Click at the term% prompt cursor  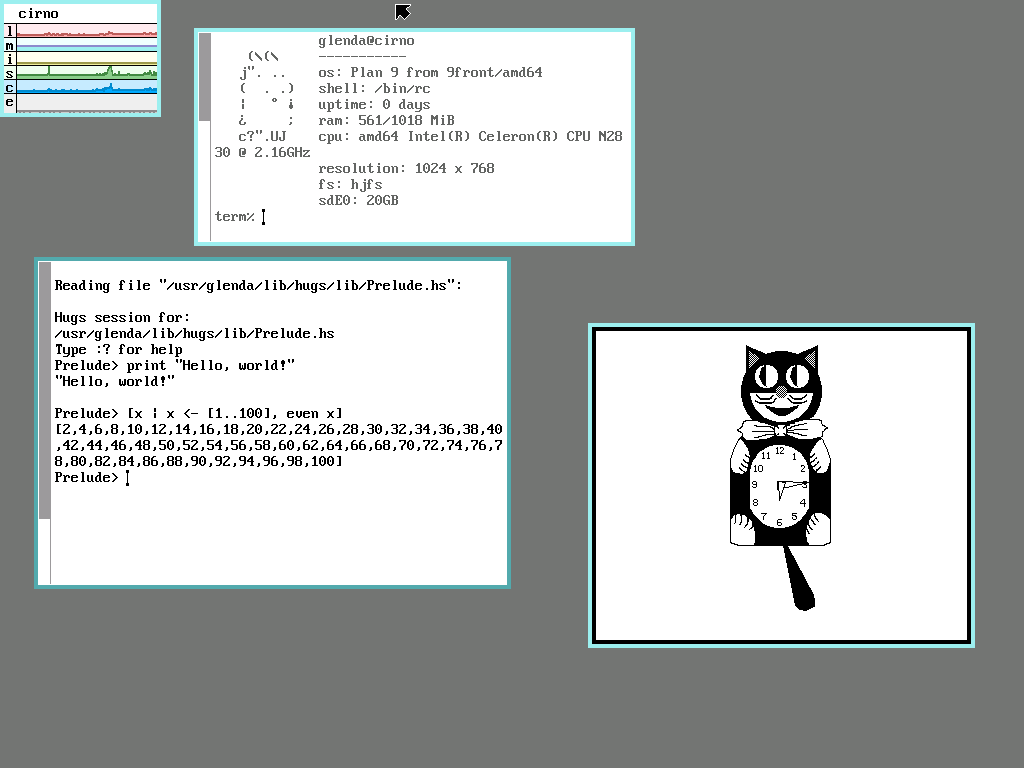coord(264,217)
